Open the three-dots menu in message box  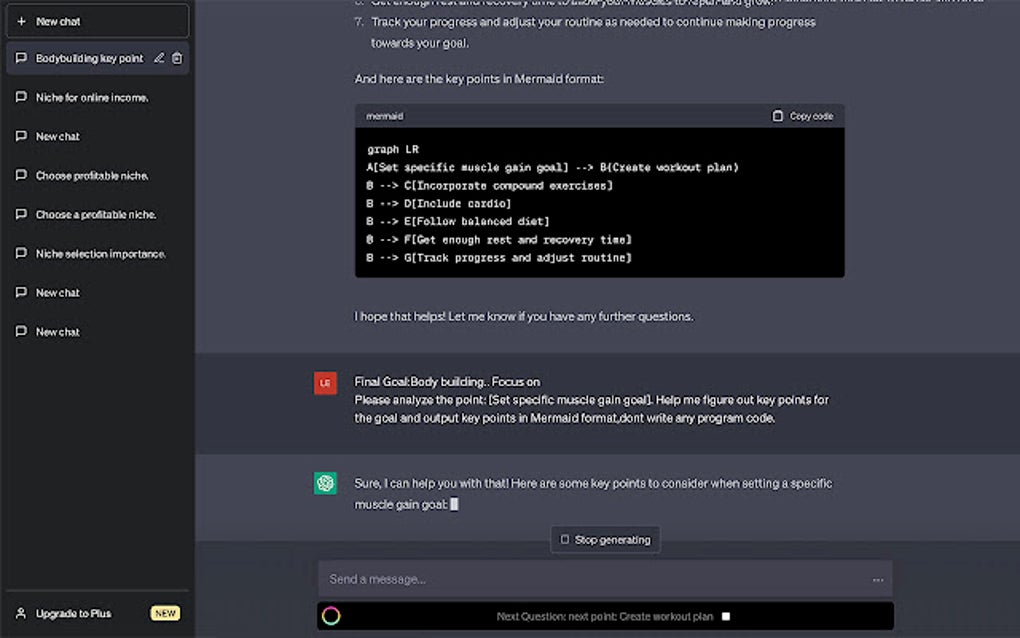(x=878, y=580)
